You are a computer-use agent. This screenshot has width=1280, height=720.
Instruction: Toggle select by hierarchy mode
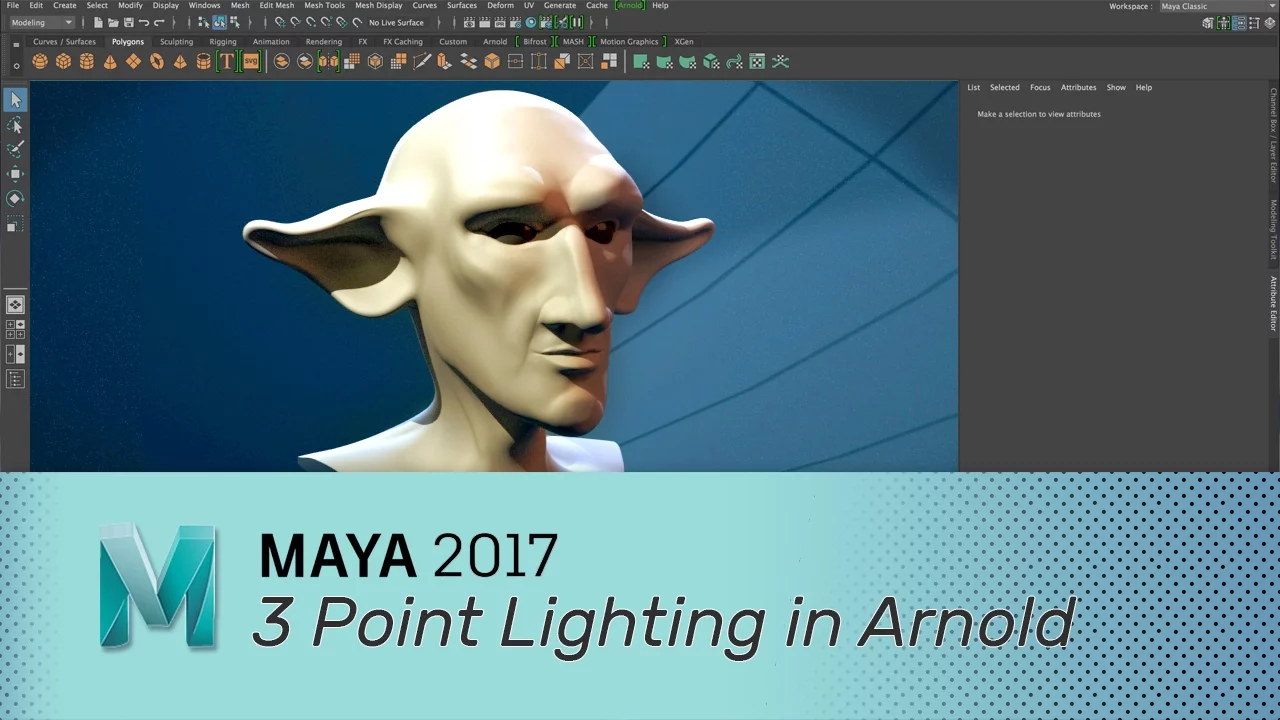point(203,22)
